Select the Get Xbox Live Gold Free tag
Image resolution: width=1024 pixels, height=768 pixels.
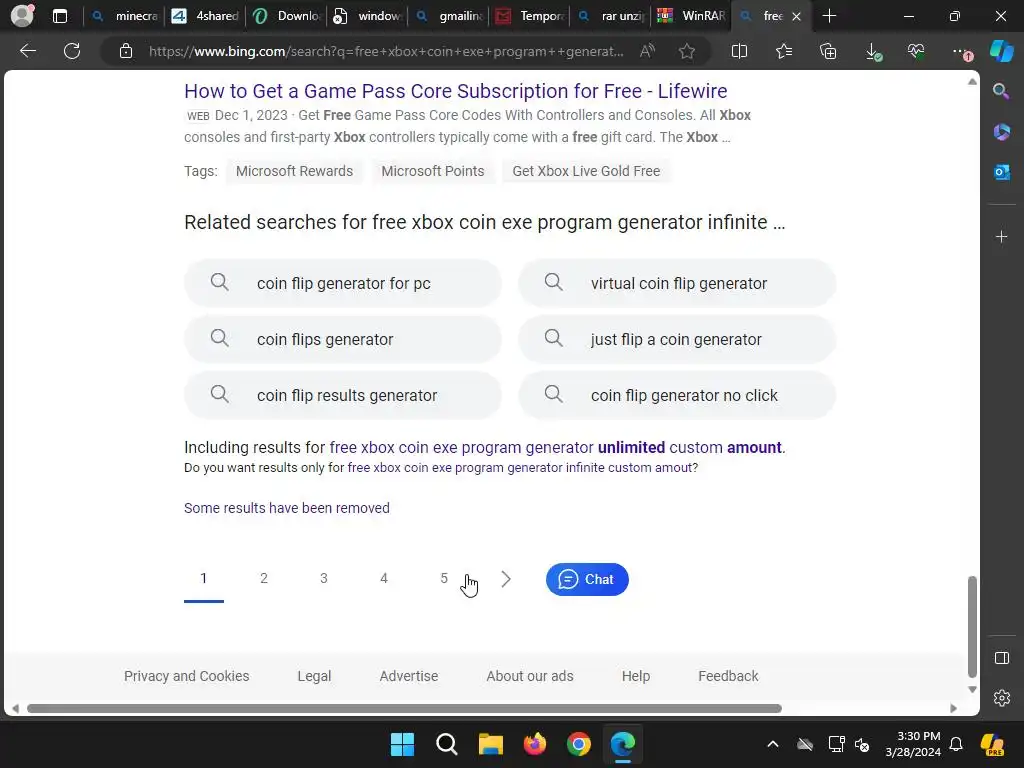(586, 171)
